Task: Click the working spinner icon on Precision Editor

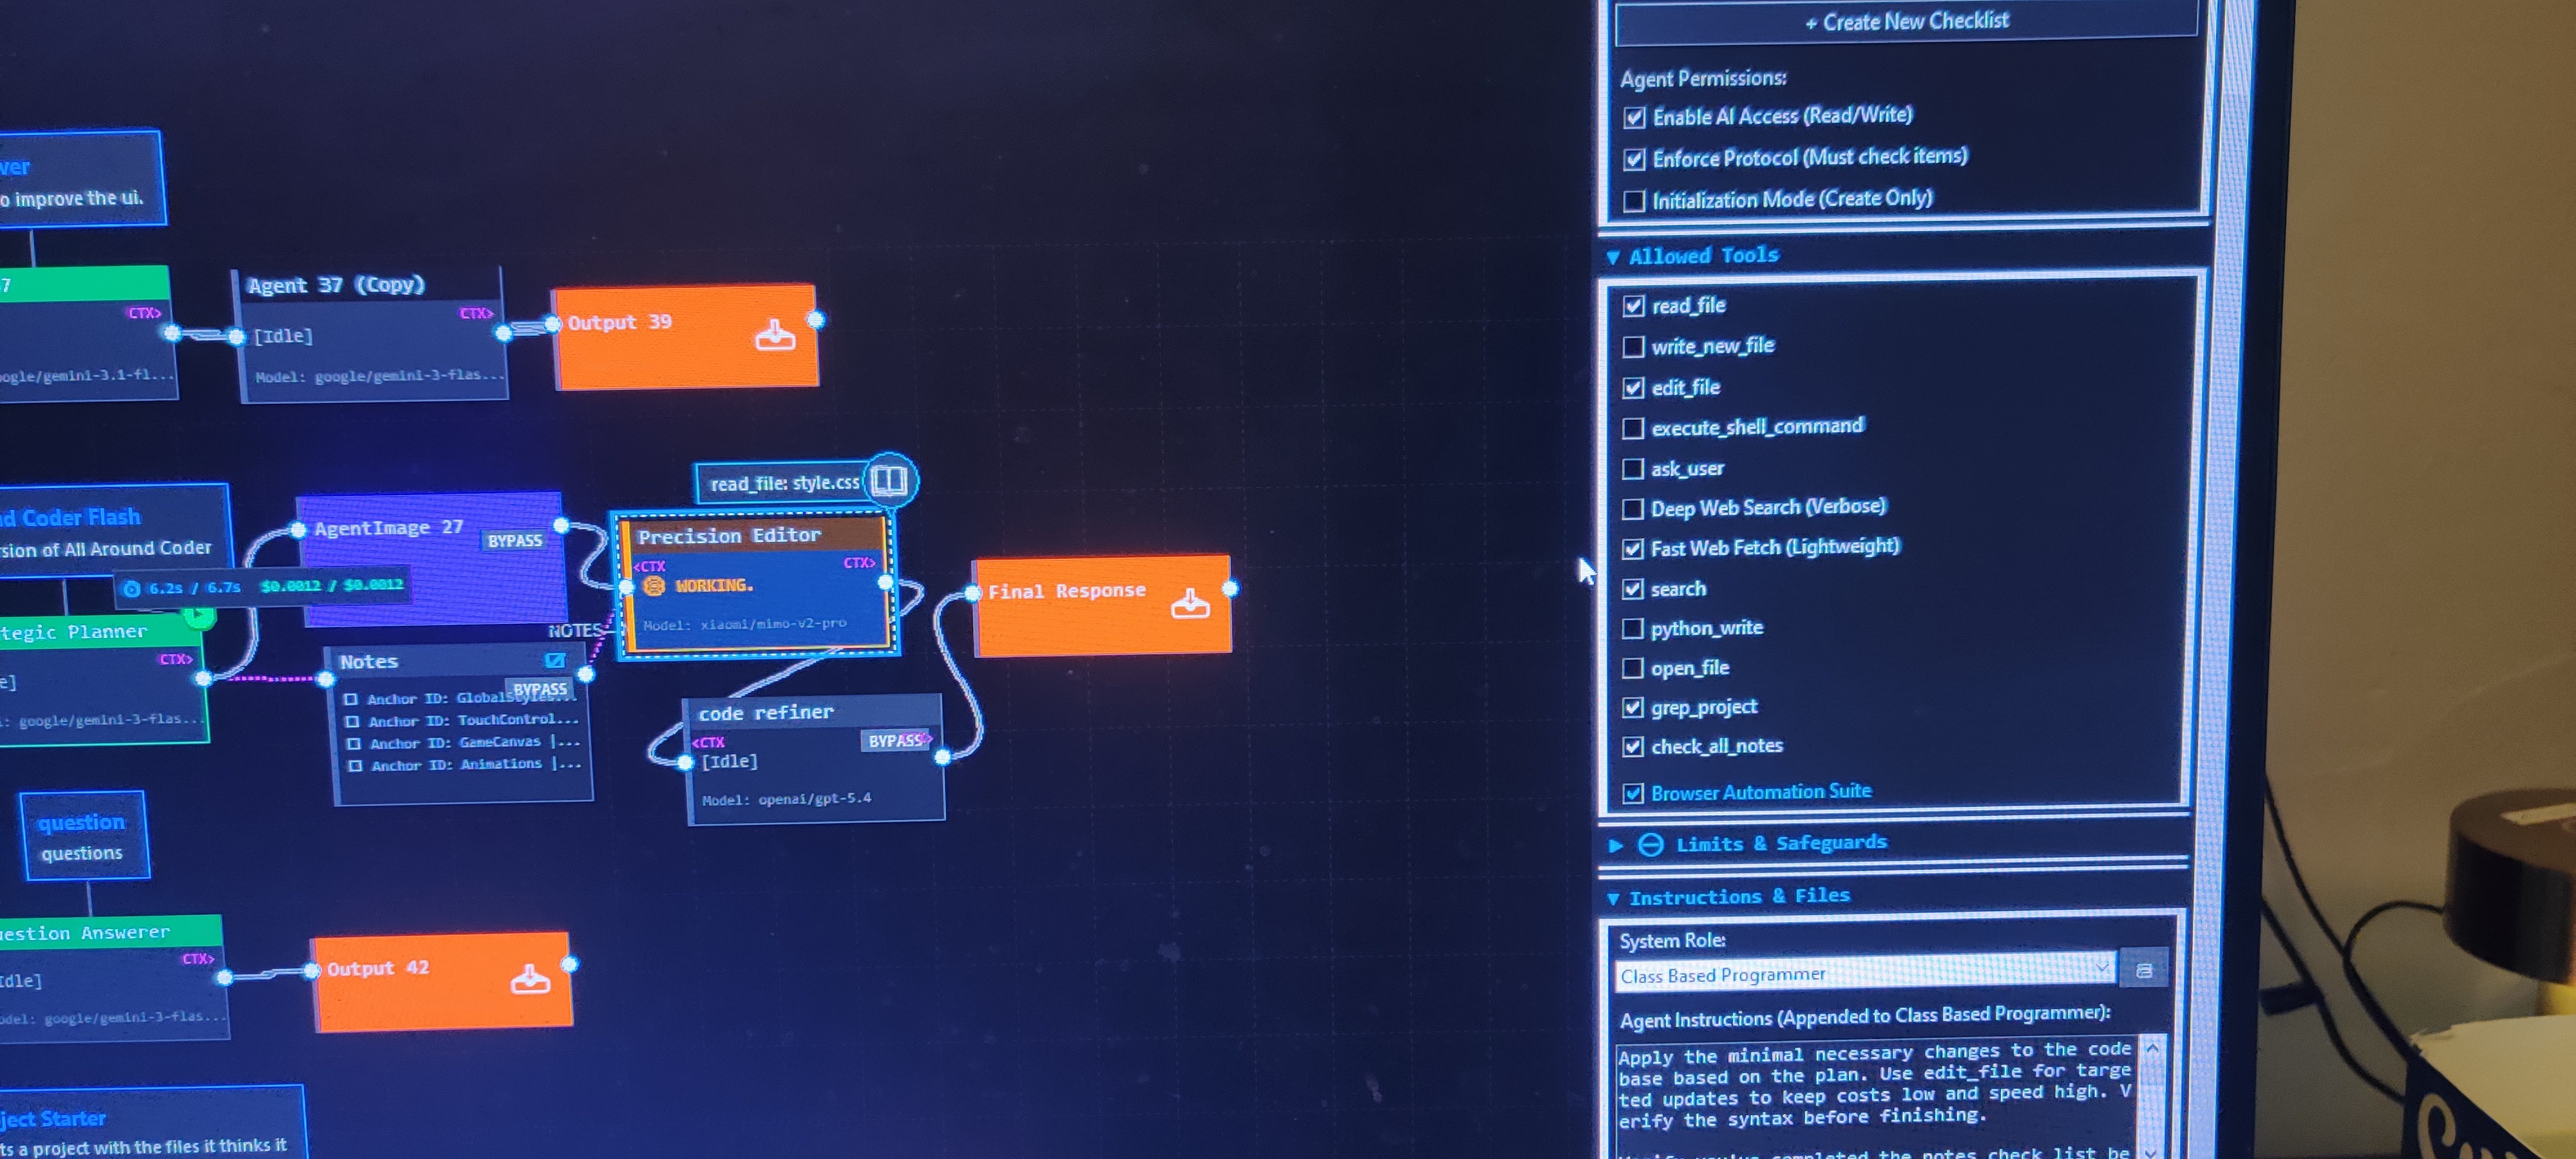Action: point(654,586)
